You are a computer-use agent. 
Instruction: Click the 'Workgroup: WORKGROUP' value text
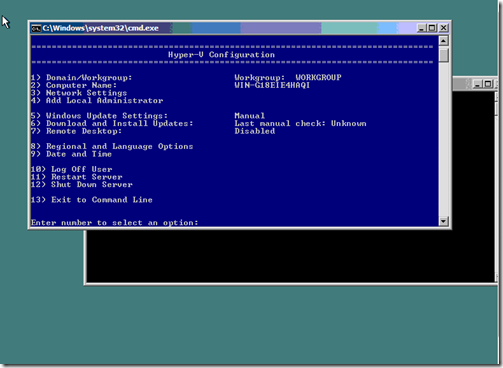click(288, 78)
